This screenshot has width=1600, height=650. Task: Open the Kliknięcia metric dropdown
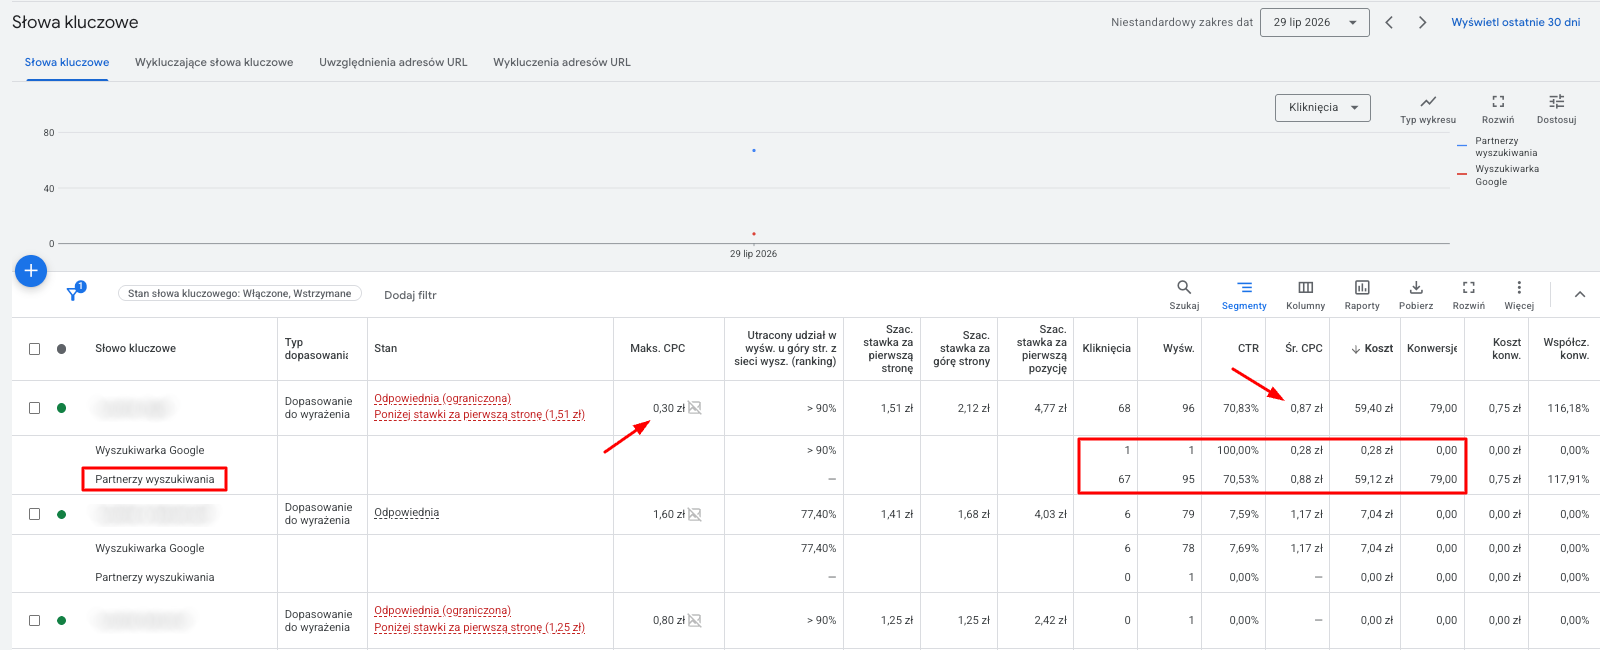coord(1323,107)
